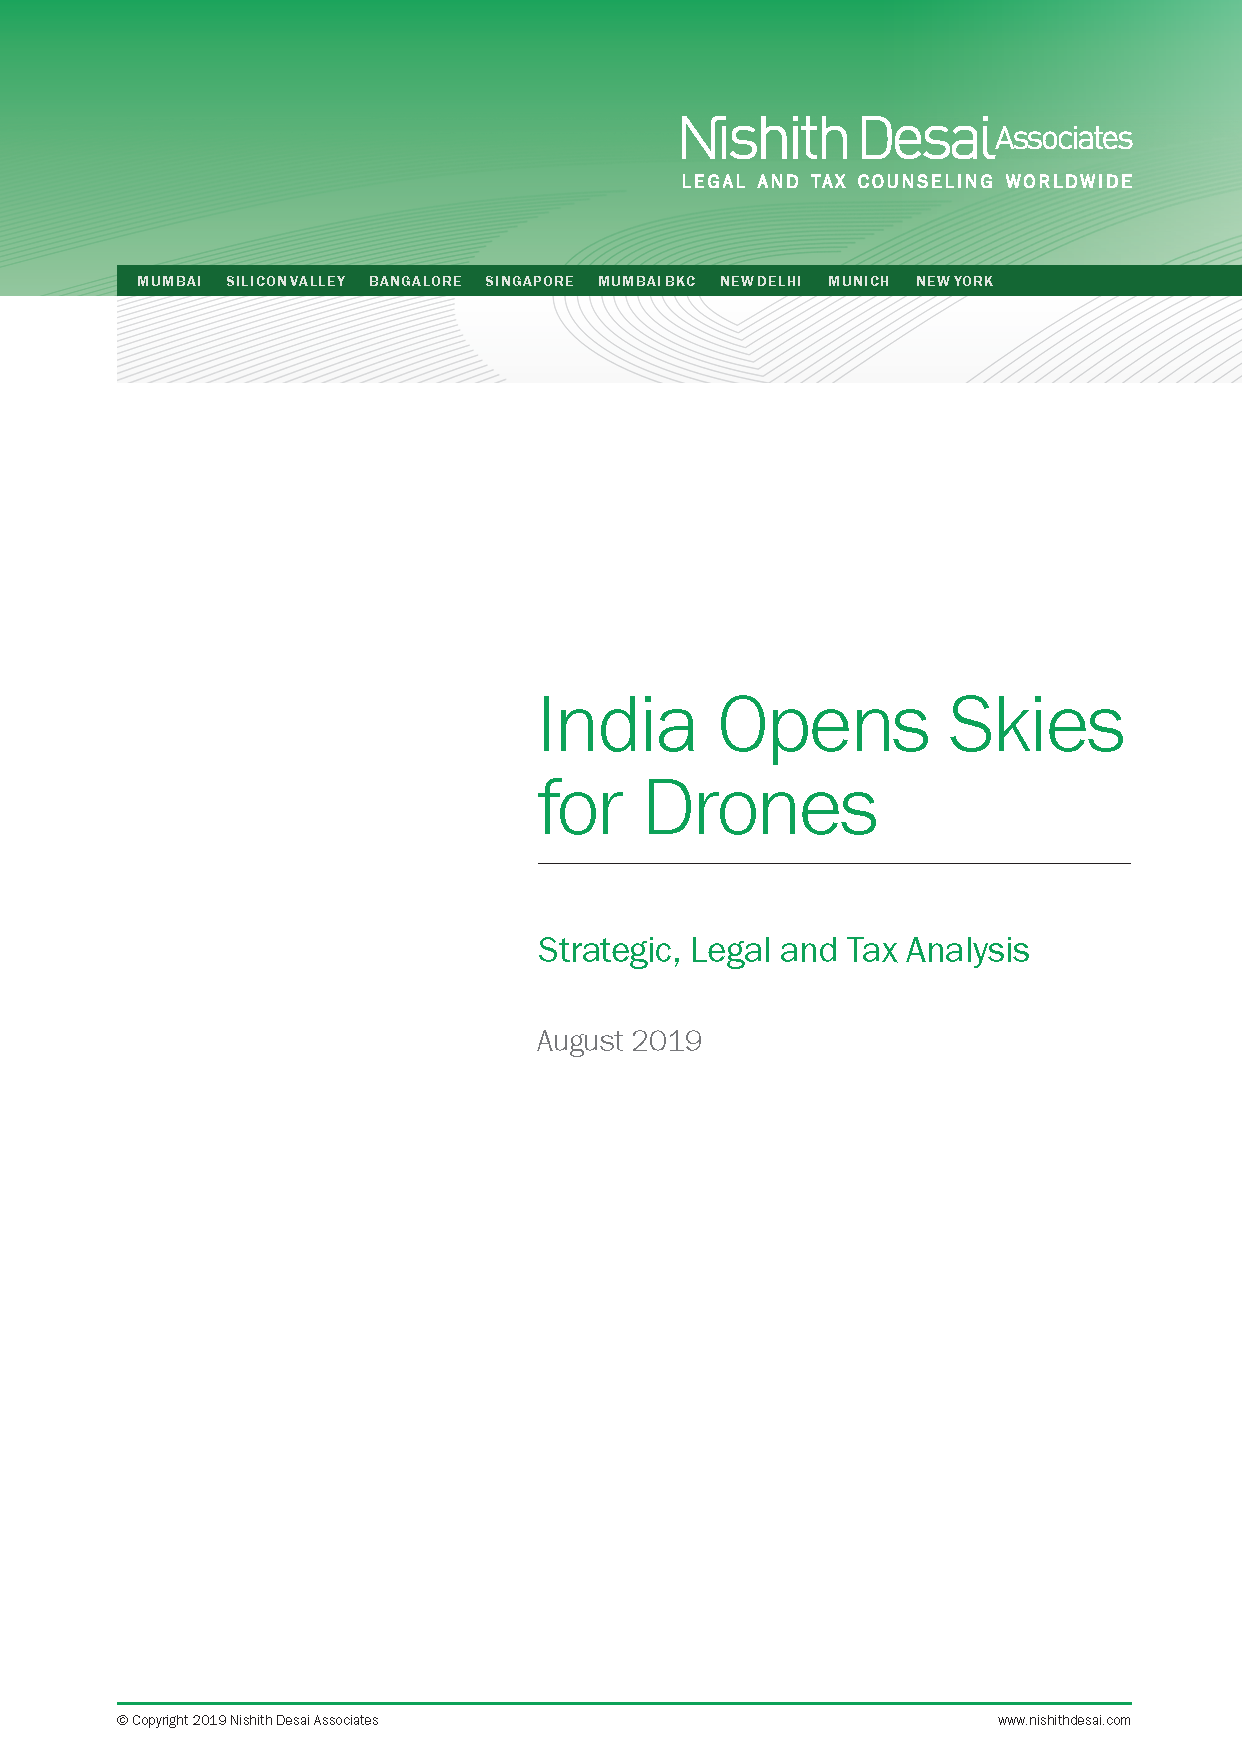Click the SINGAPORE office label
Viewport: 1242px width, 1762px height.
pos(530,281)
